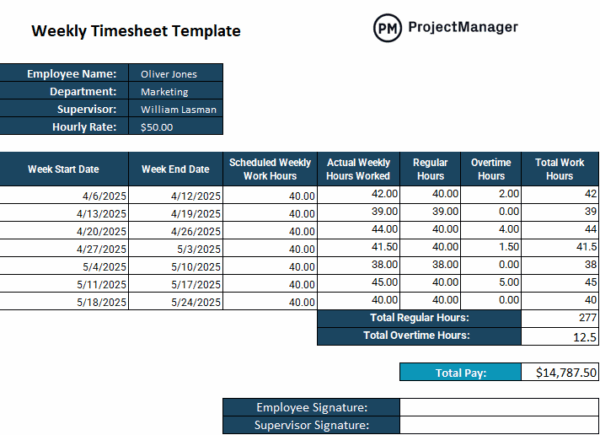Click the Actual Weekly Hours Worked header
This screenshot has width=600, height=435.
tap(359, 169)
